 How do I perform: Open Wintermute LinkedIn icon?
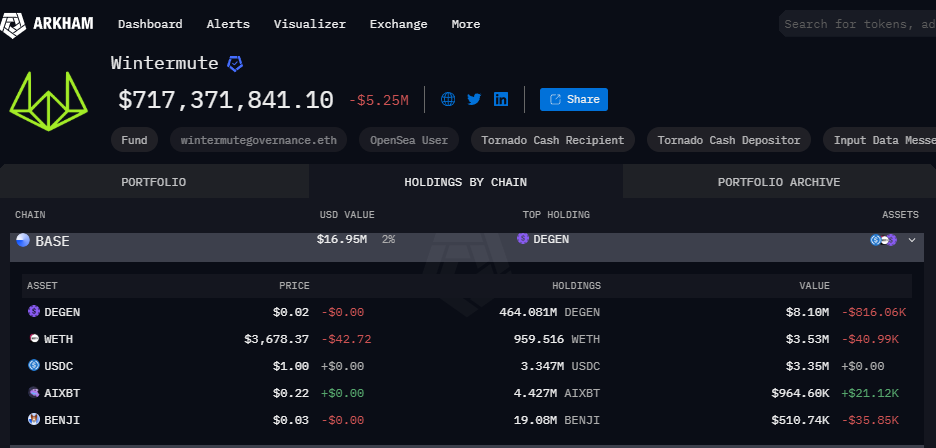point(501,99)
